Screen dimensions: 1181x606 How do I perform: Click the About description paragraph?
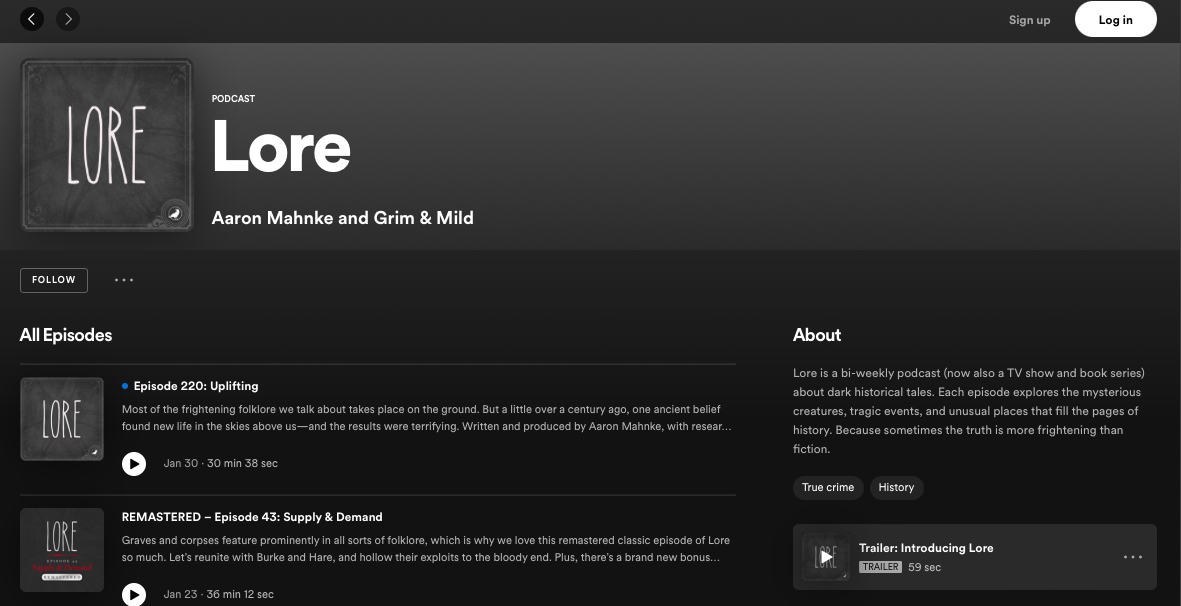coord(969,411)
